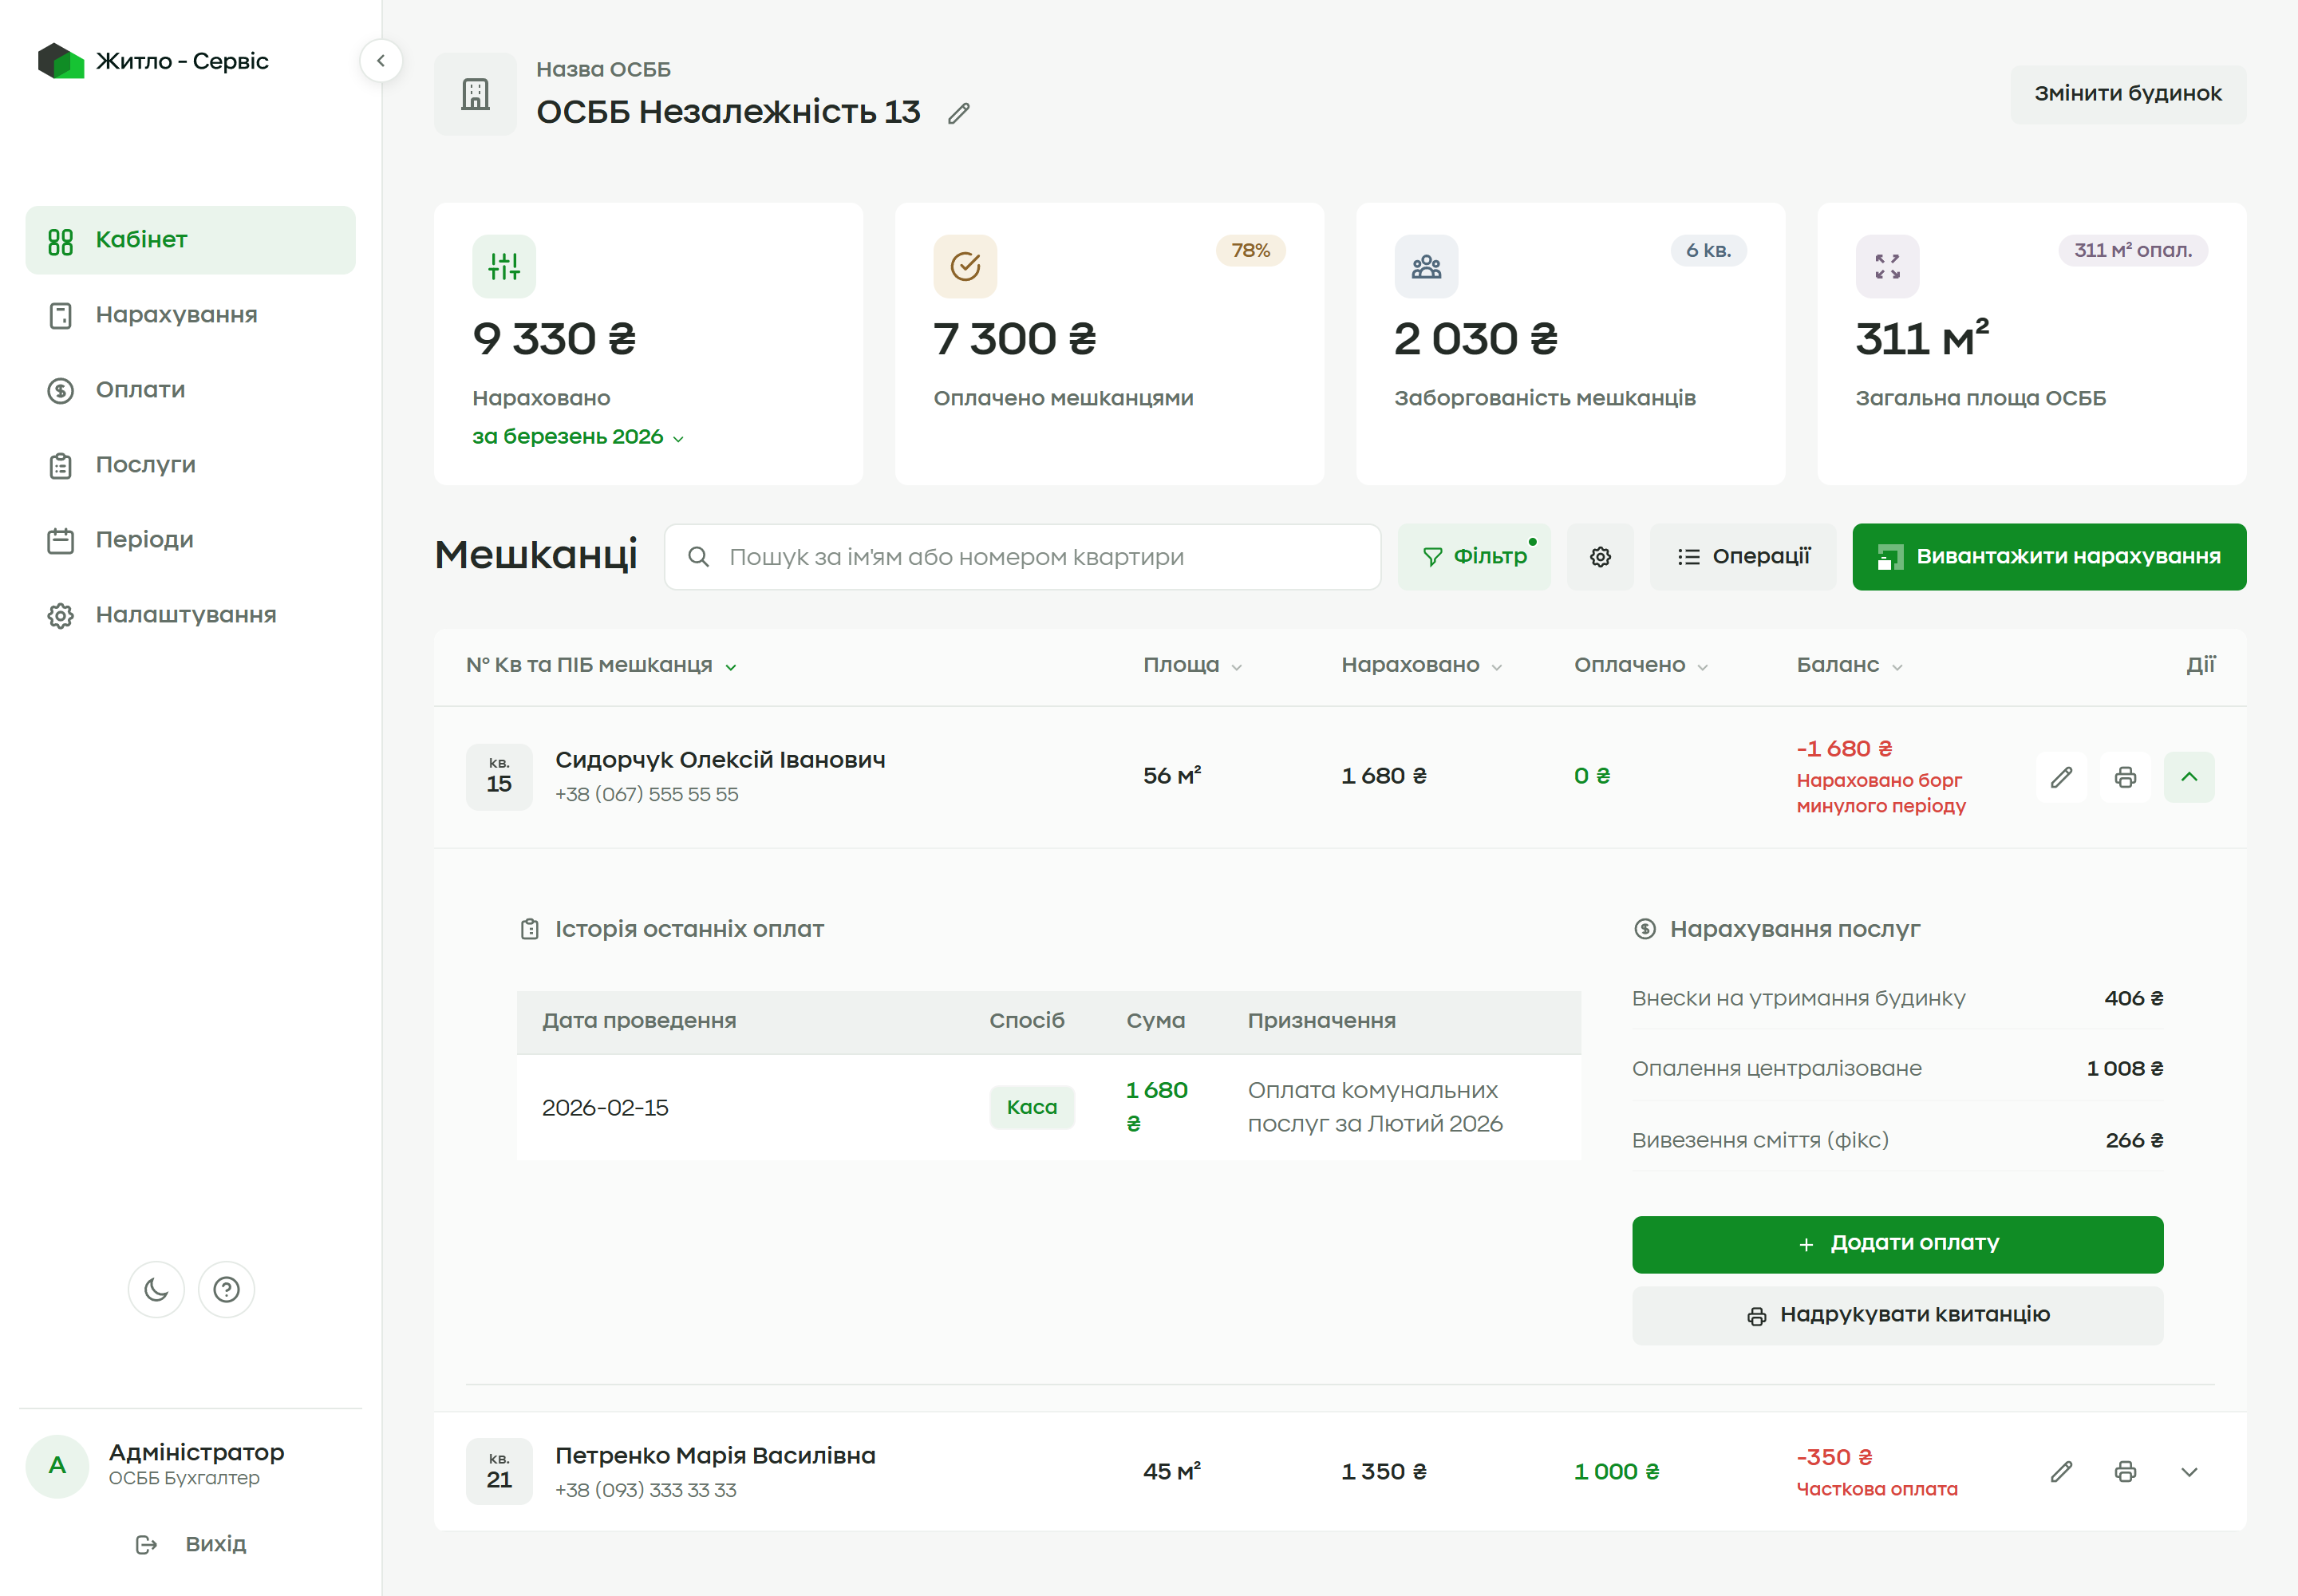Click the Каса payment method tag

[x=1031, y=1108]
